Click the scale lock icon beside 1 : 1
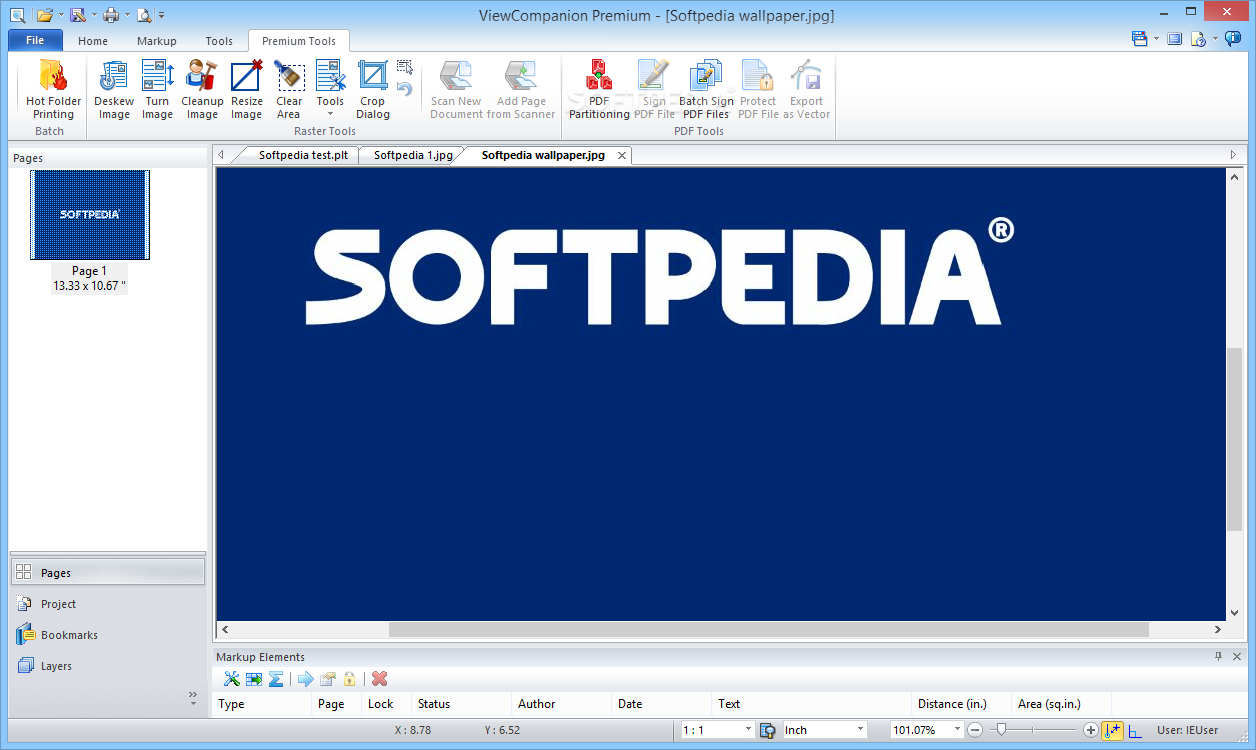 pos(767,730)
